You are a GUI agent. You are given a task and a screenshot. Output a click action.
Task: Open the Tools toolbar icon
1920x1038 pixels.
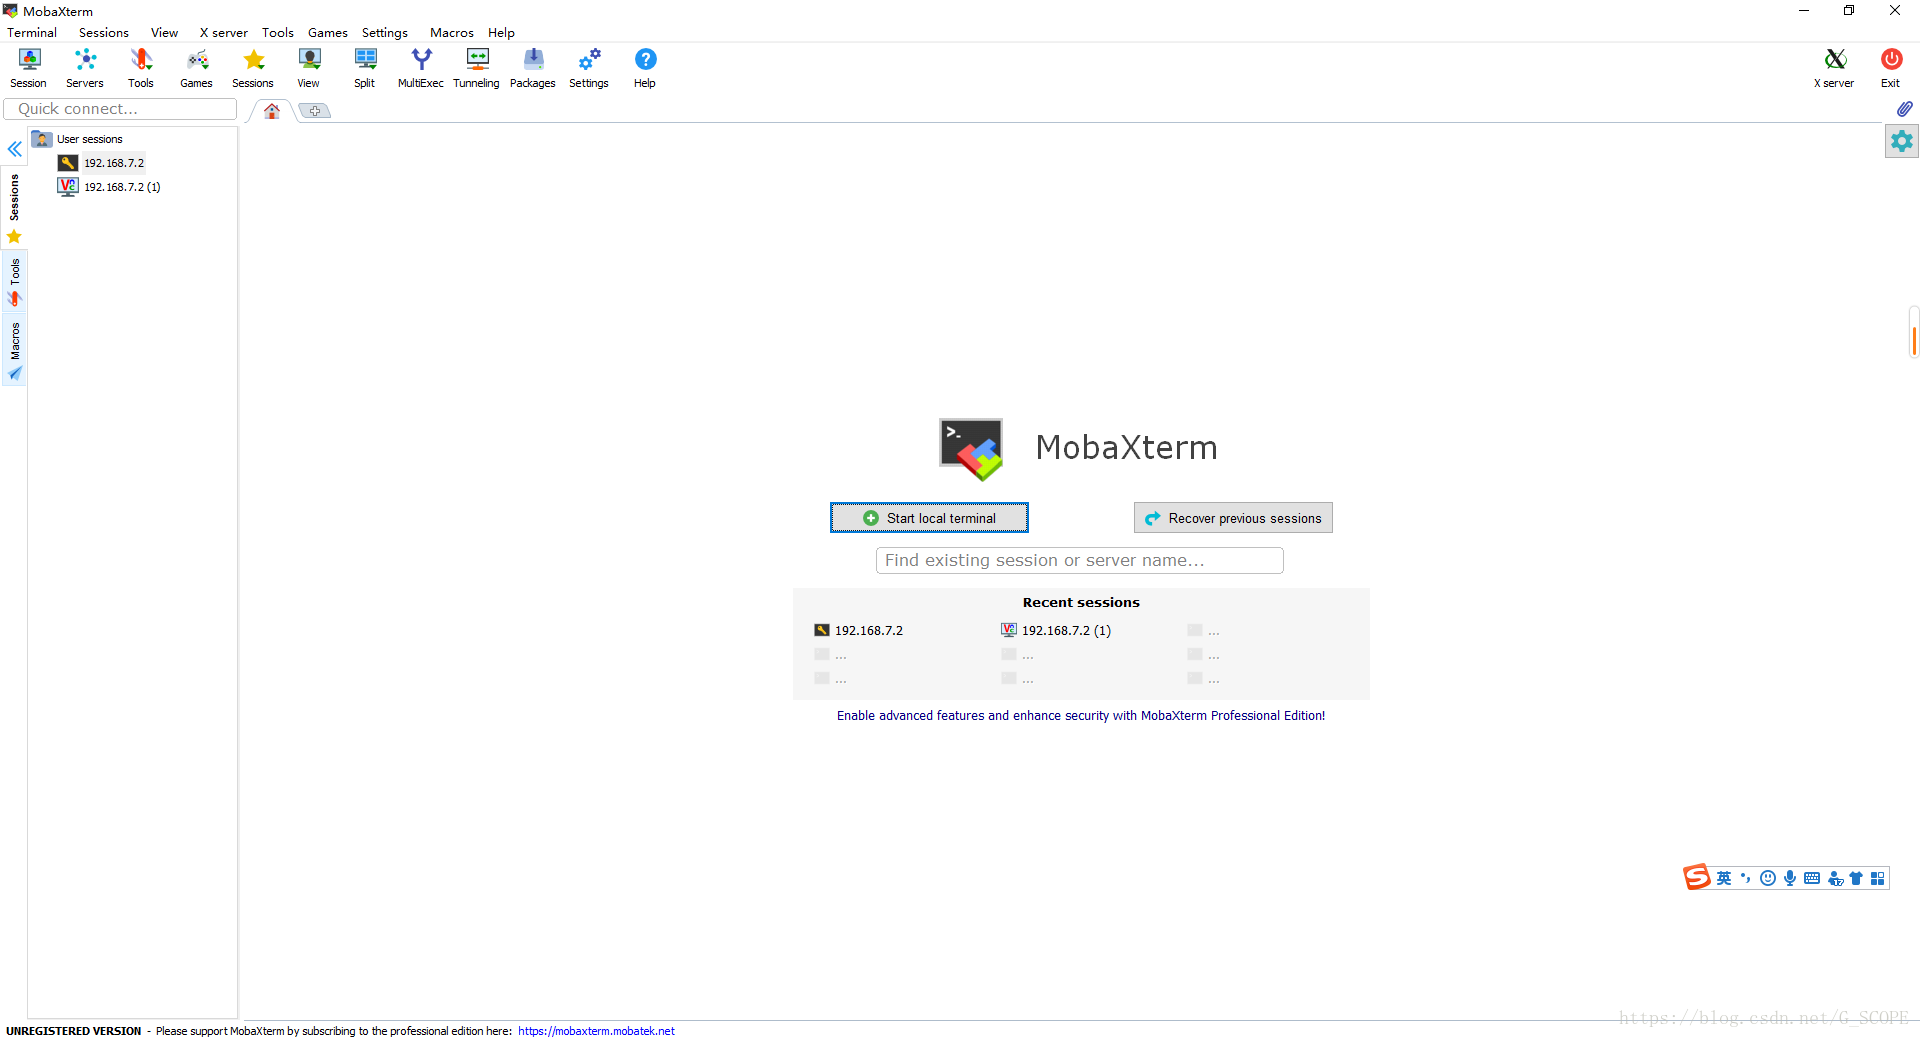coord(141,68)
